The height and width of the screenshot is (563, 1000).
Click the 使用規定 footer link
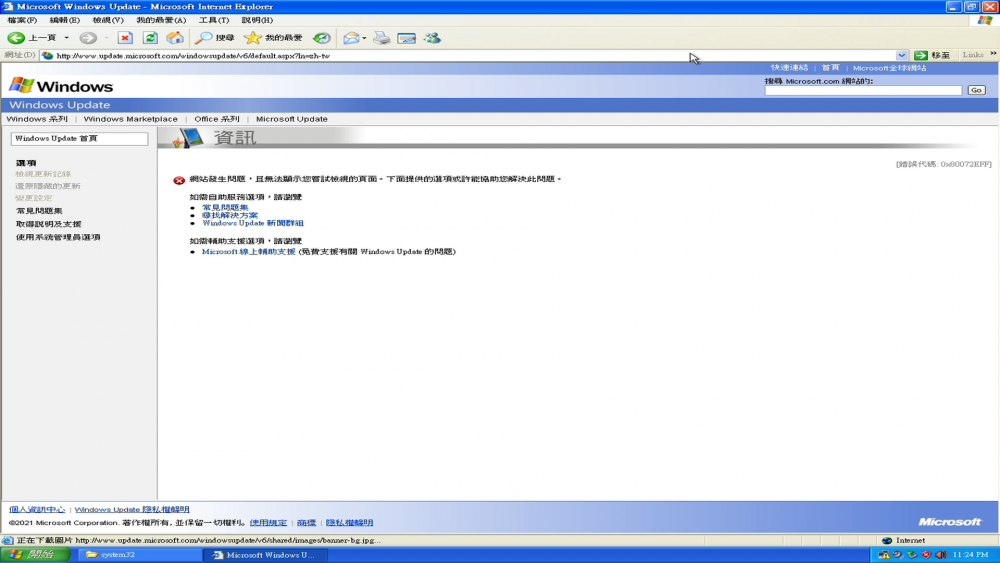point(268,523)
